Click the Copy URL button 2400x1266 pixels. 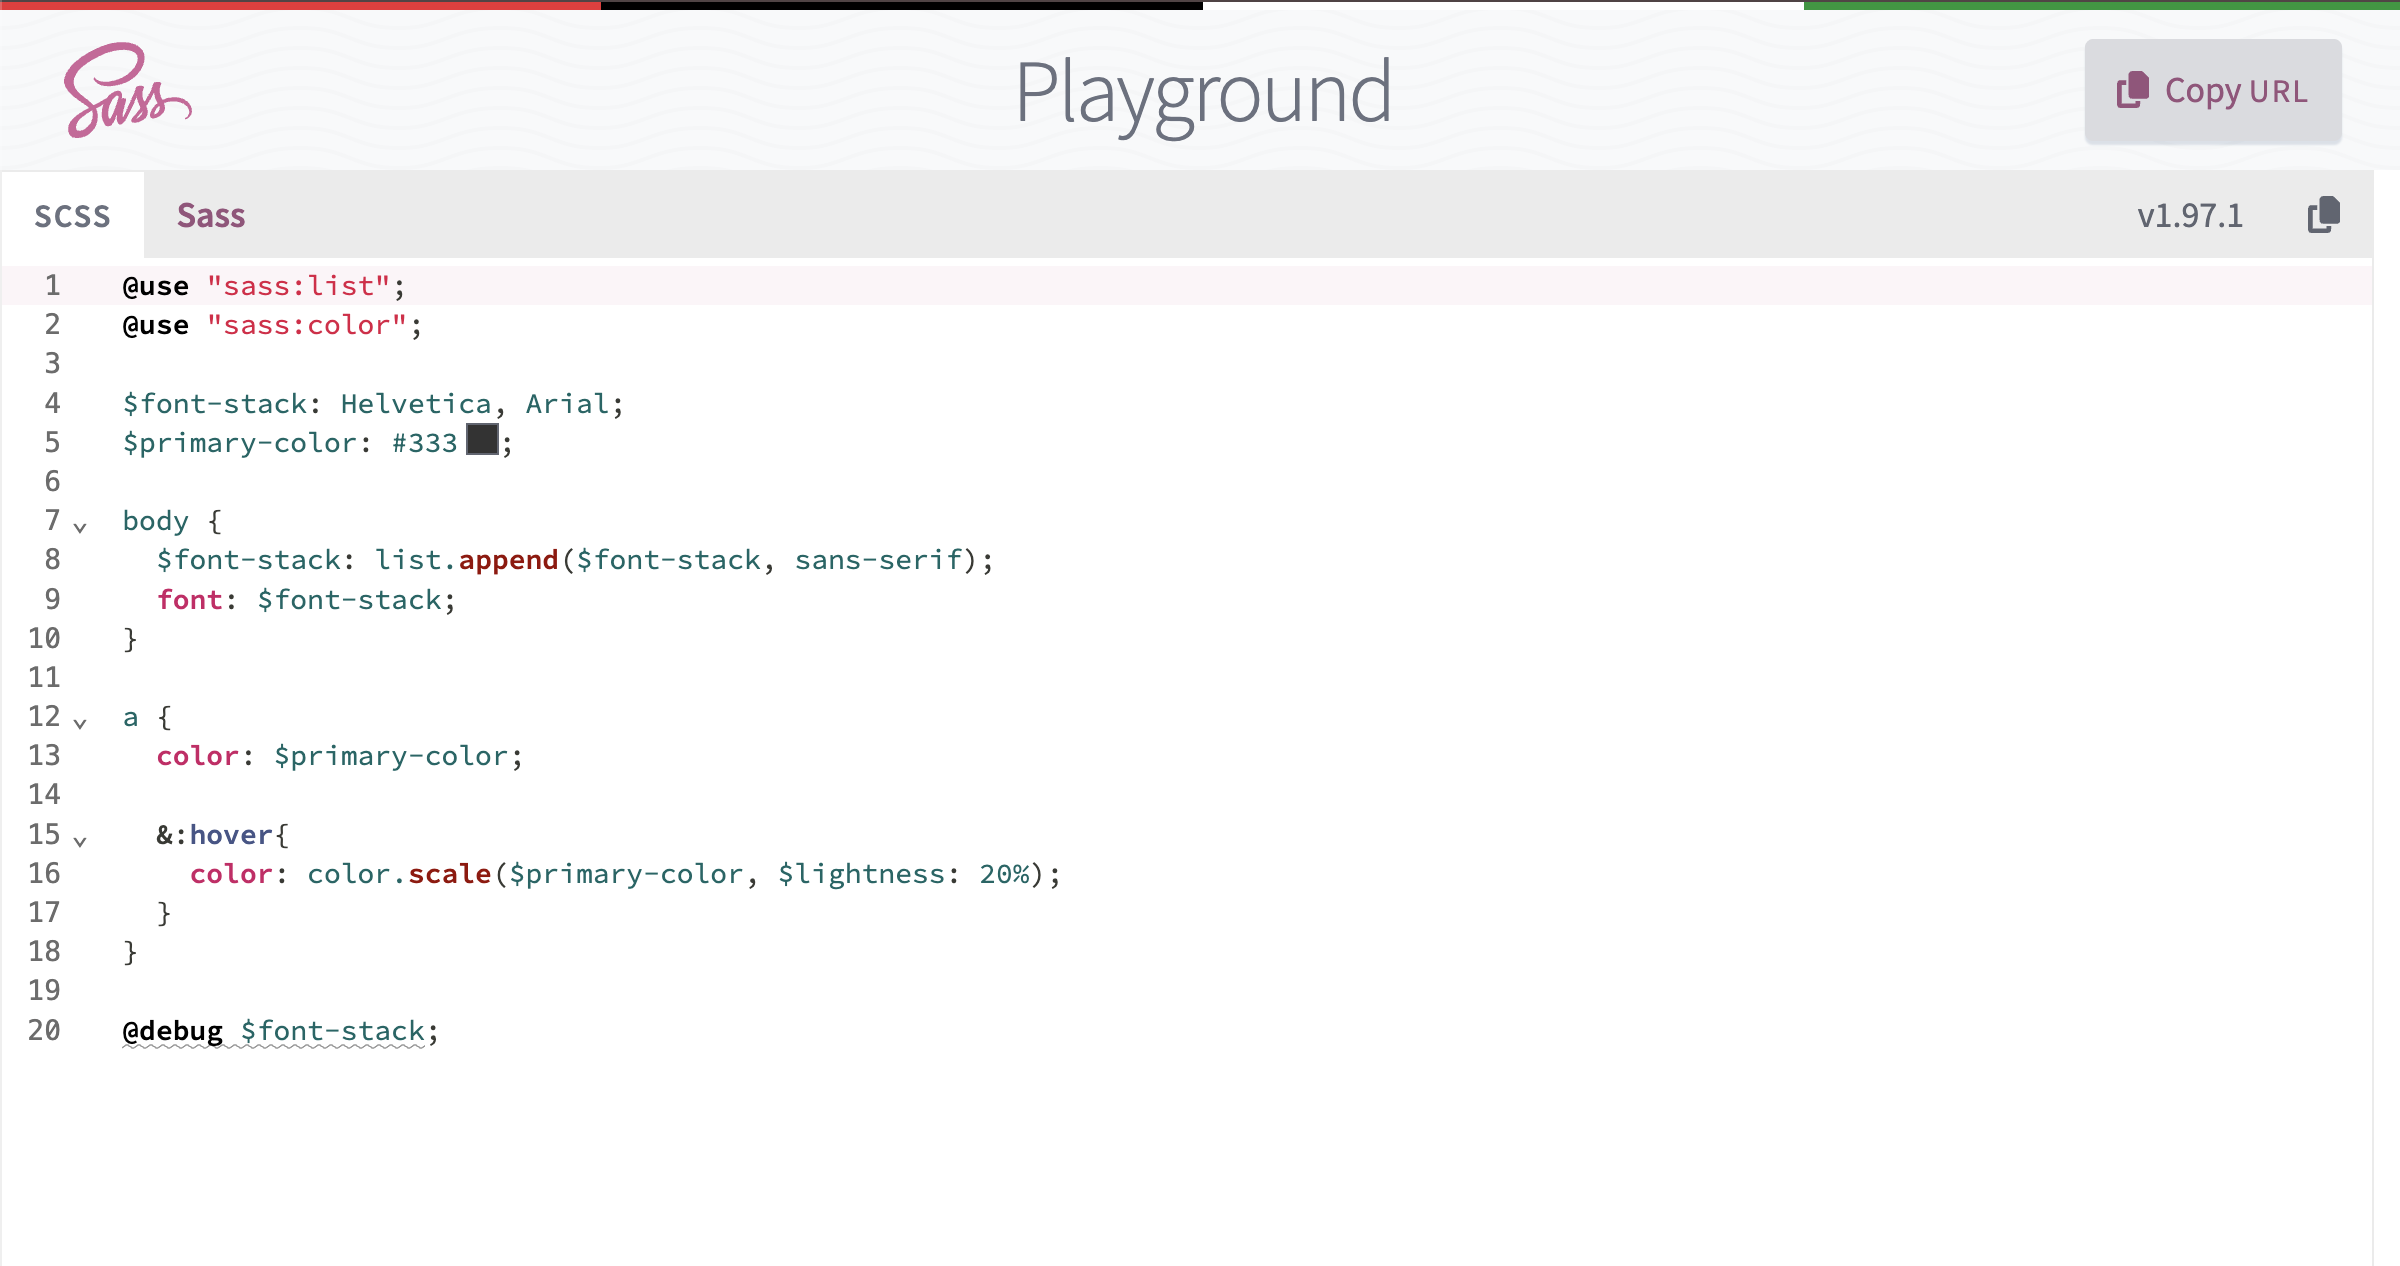point(2212,91)
